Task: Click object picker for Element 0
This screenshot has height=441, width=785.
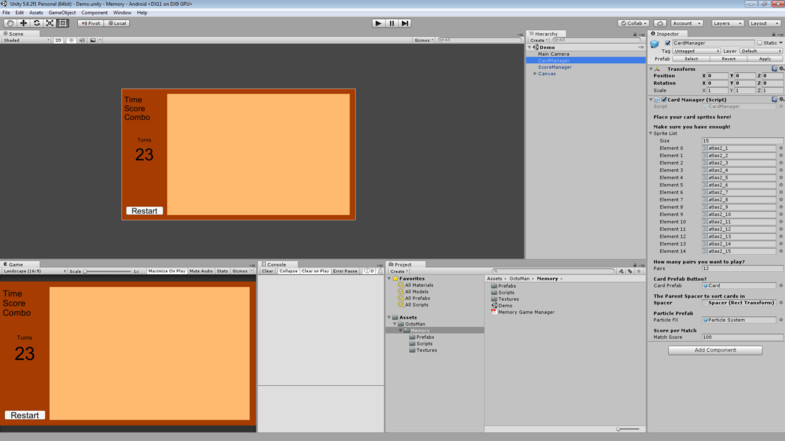Action: click(x=780, y=148)
